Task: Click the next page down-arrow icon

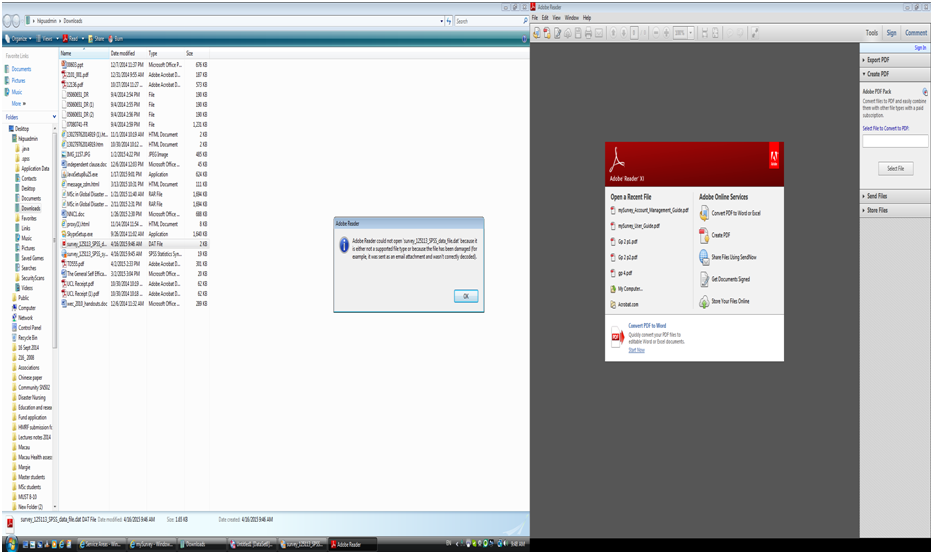Action: pos(624,33)
